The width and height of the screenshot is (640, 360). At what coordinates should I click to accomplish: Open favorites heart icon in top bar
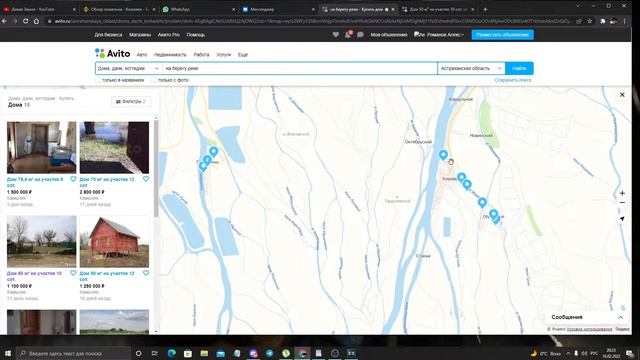(x=336, y=35)
